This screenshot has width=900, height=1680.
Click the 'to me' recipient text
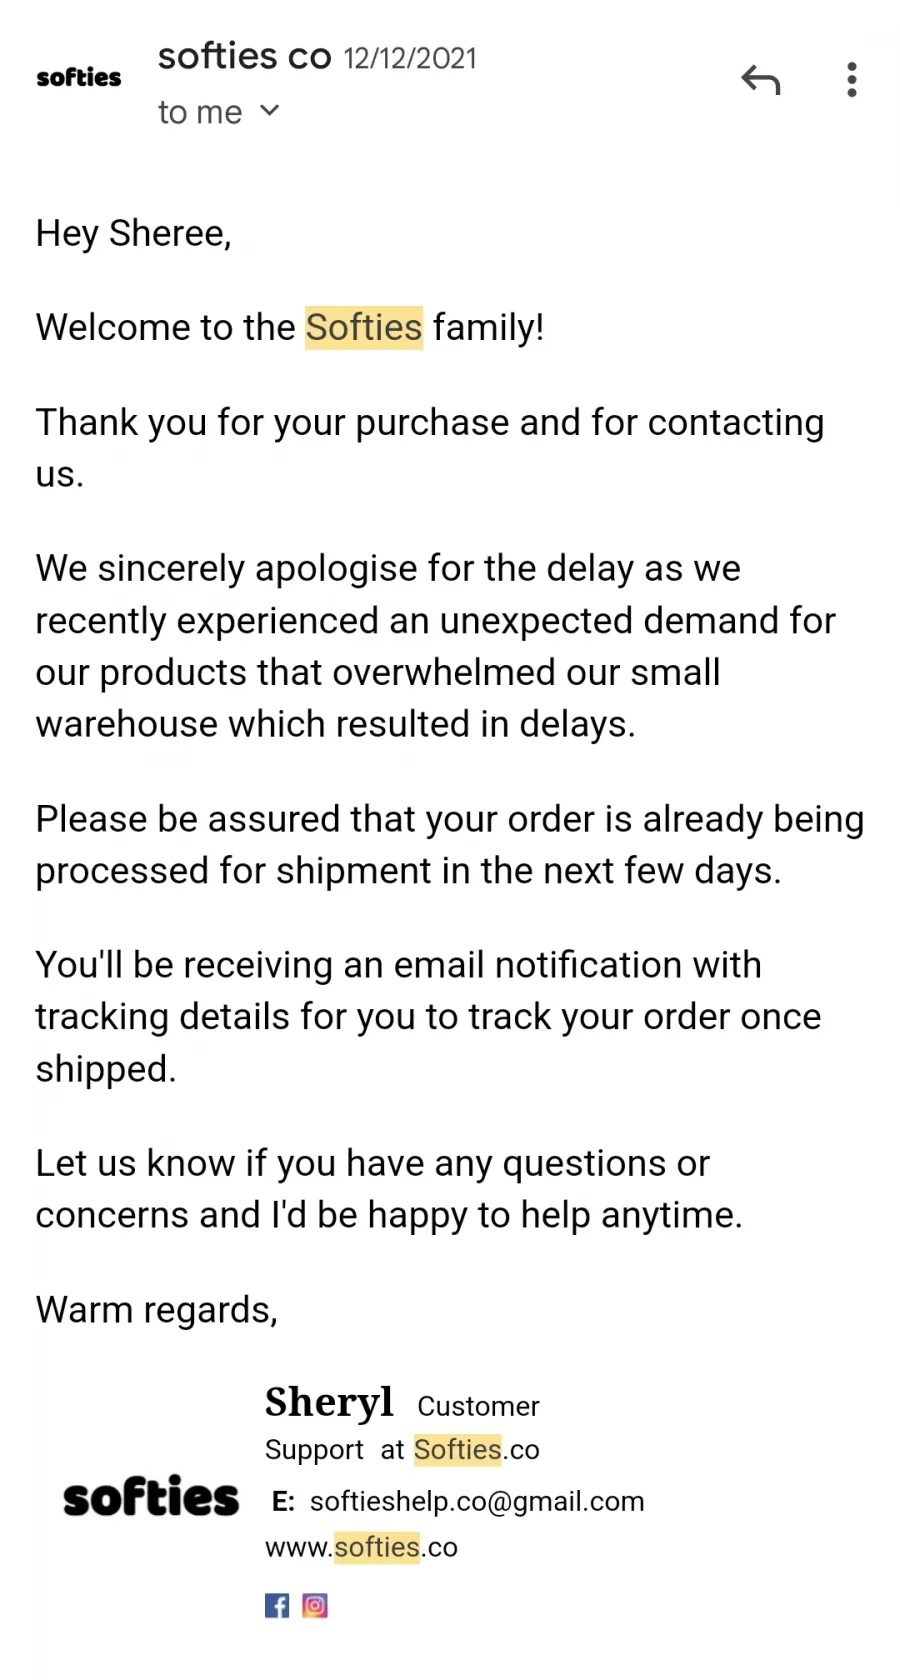click(200, 112)
